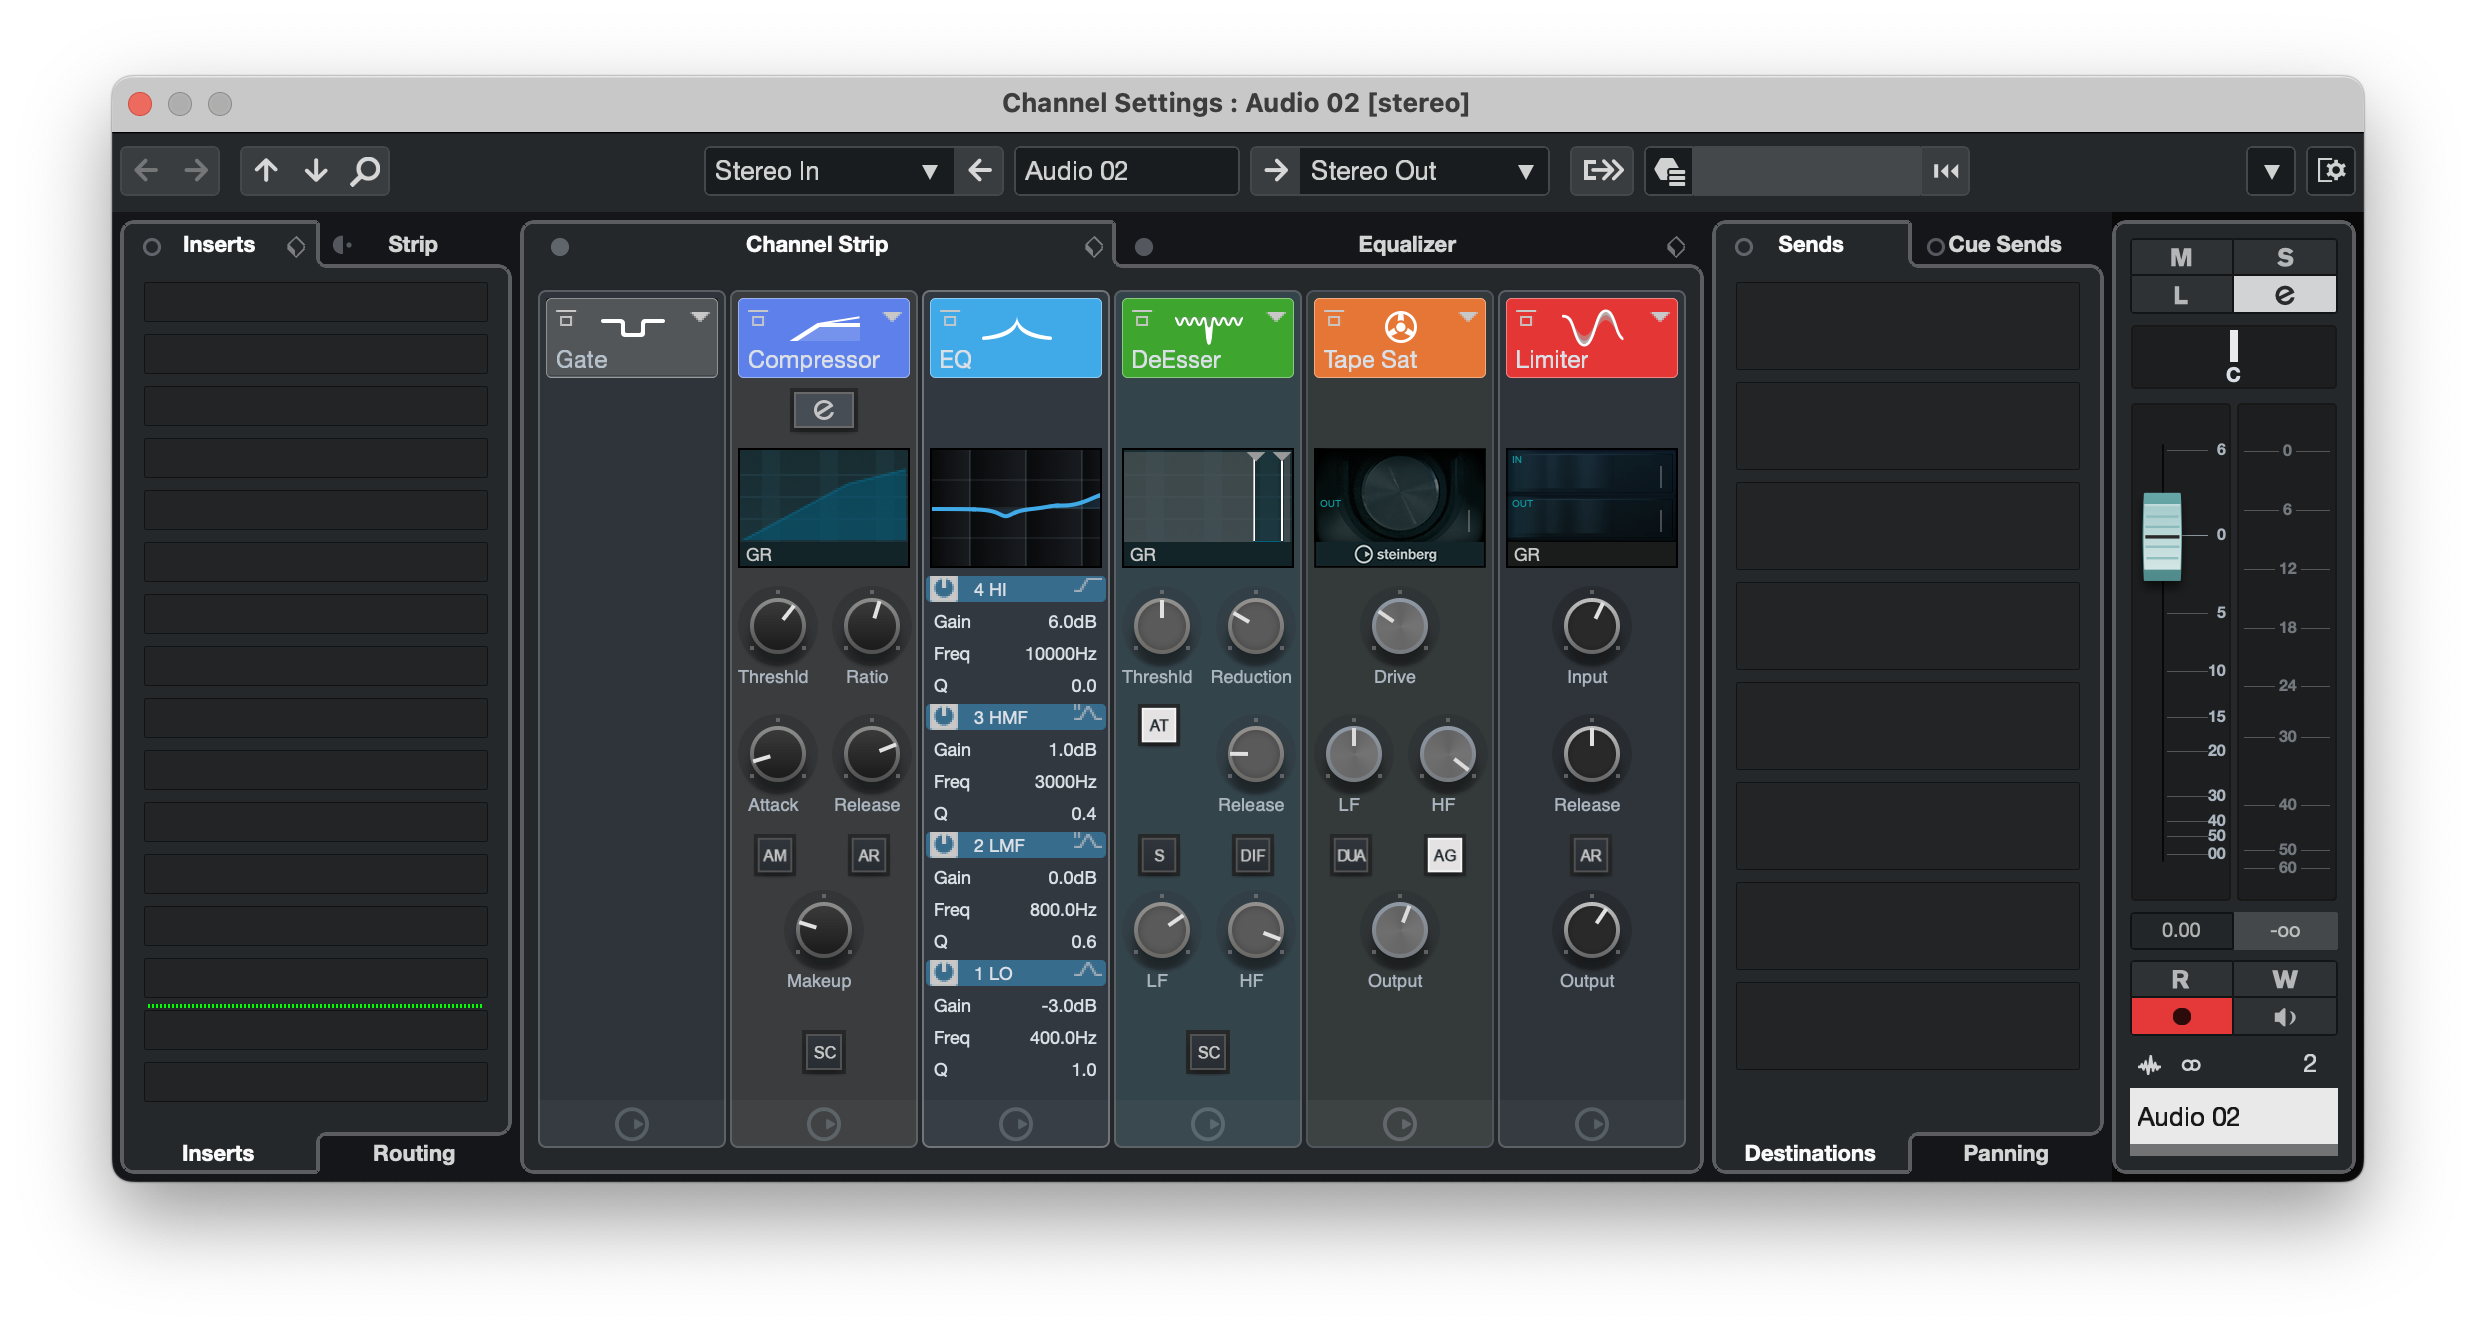Switch to the Routing tab
The image size is (2476, 1330).
[x=412, y=1153]
